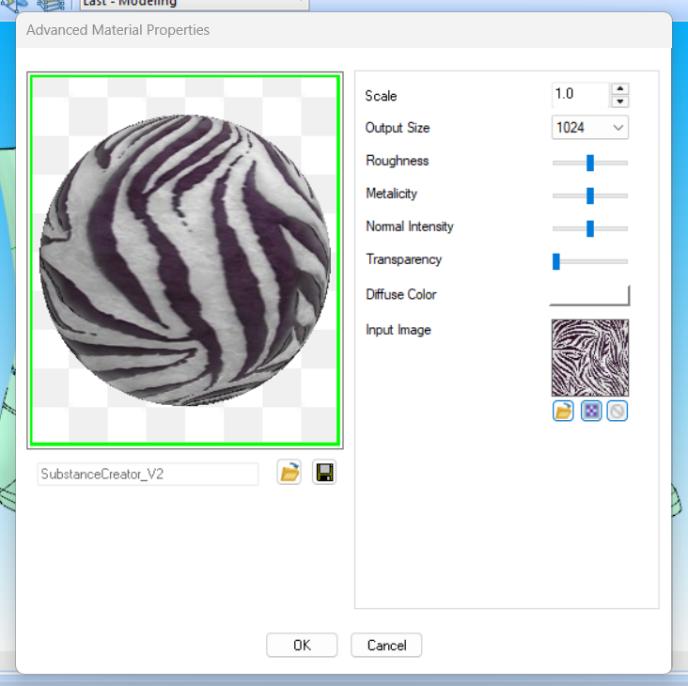Click the Output Size label
This screenshot has width=688, height=686.
(398, 128)
